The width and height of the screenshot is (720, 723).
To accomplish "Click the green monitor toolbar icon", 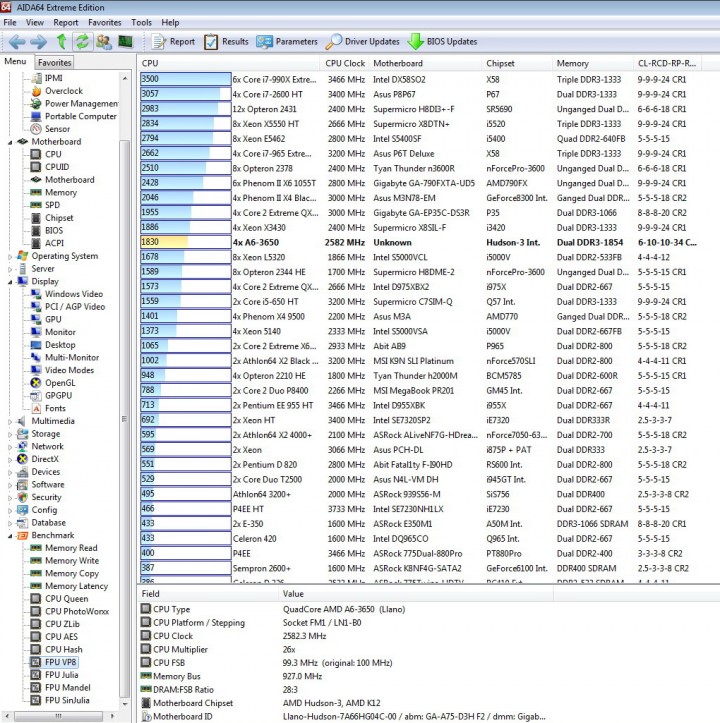I will click(125, 41).
